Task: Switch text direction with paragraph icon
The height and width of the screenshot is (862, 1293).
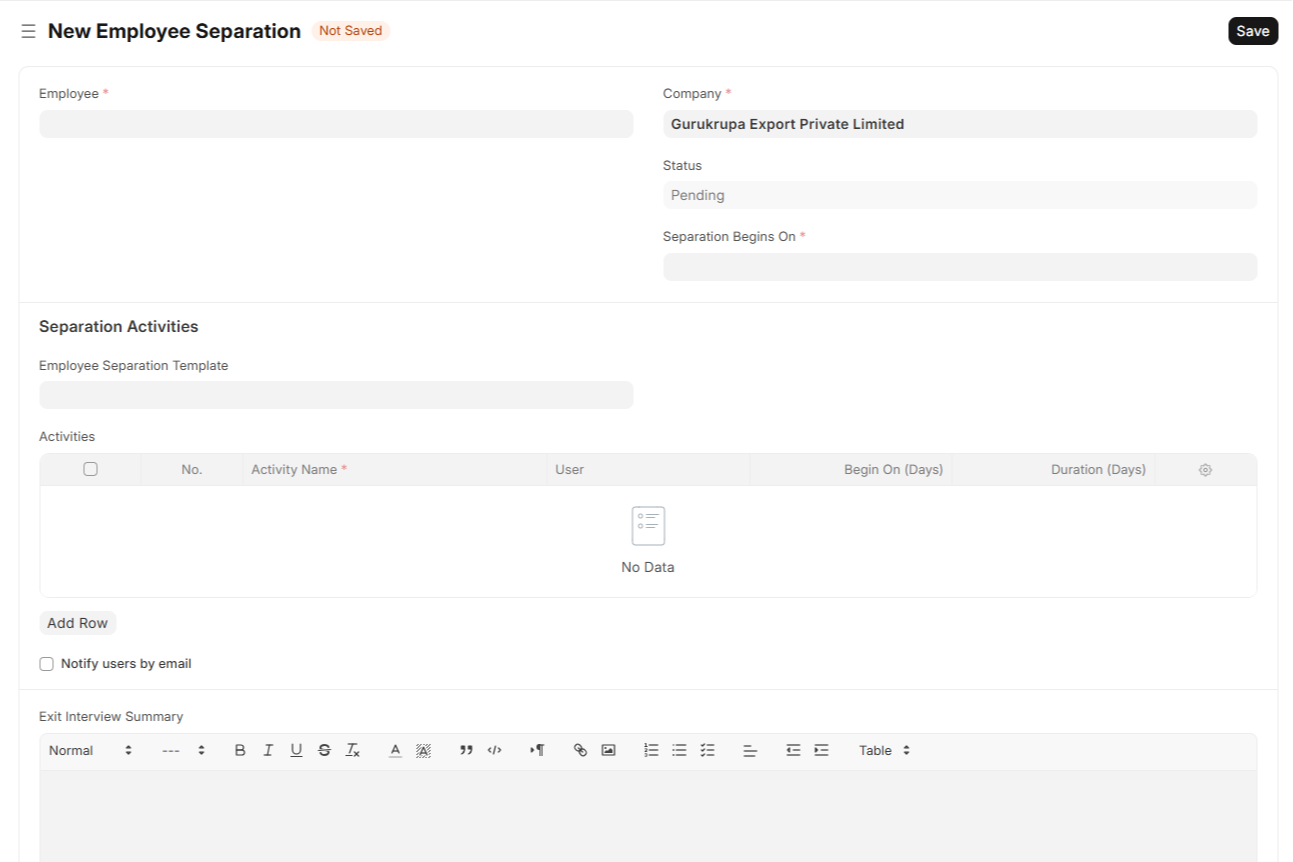Action: coord(537,750)
